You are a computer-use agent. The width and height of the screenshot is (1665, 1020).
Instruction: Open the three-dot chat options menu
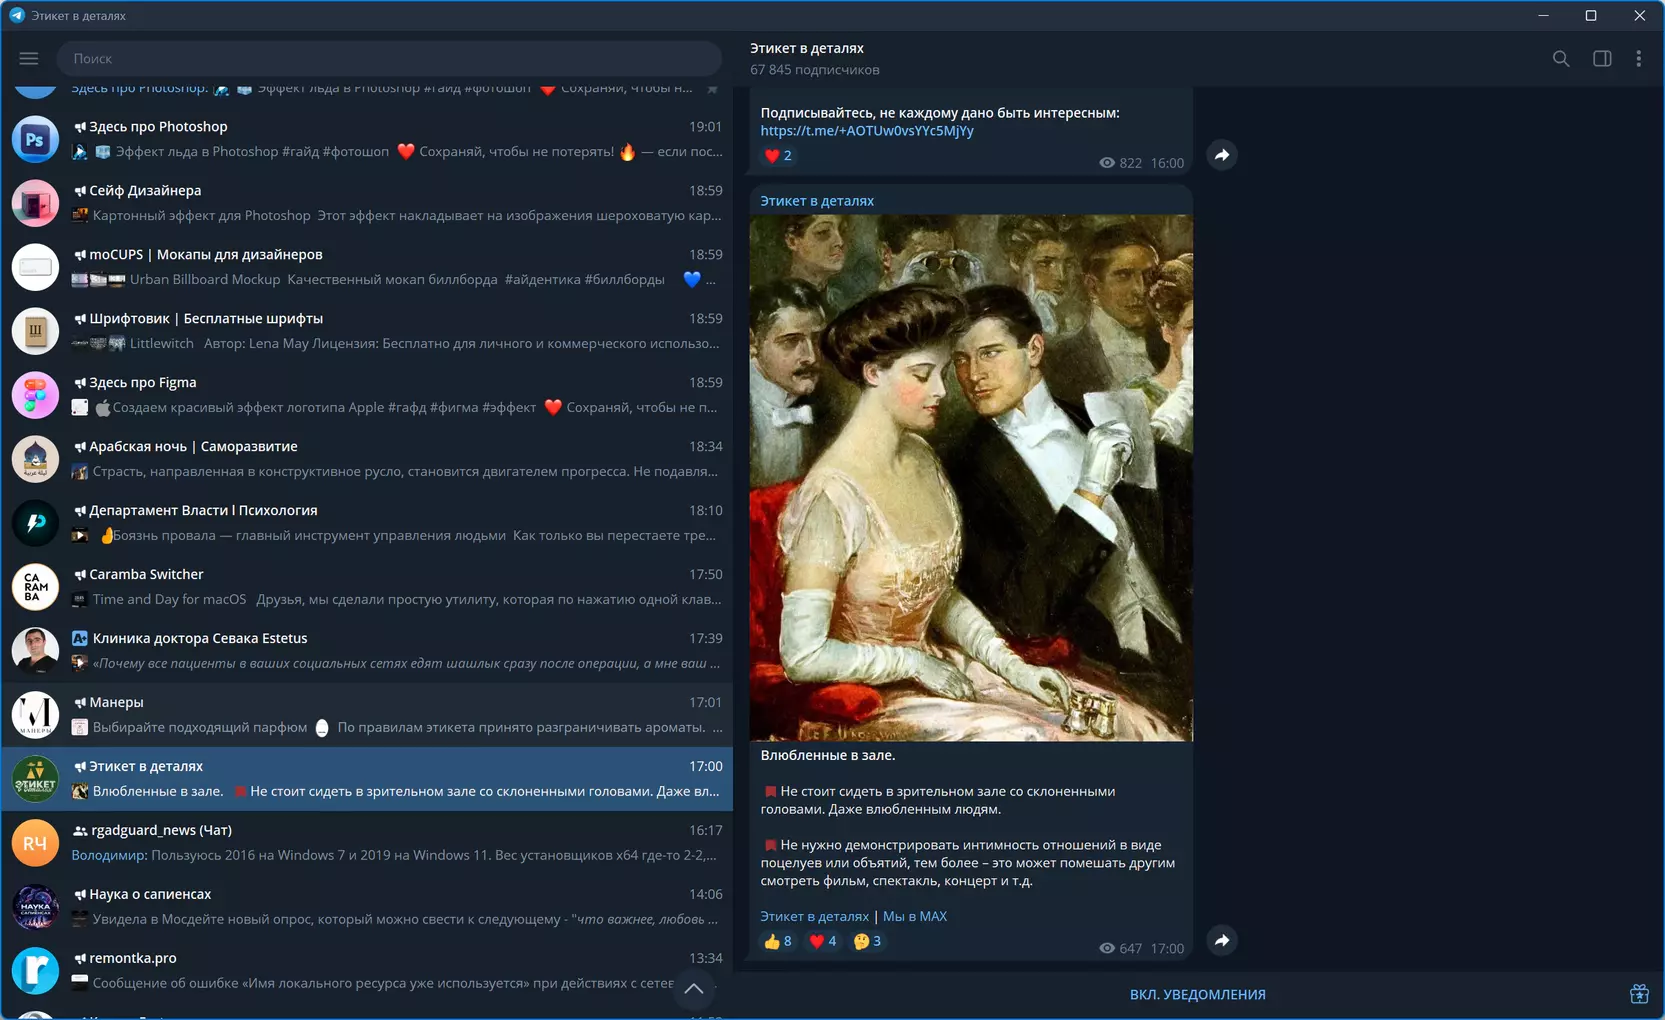(x=1638, y=59)
